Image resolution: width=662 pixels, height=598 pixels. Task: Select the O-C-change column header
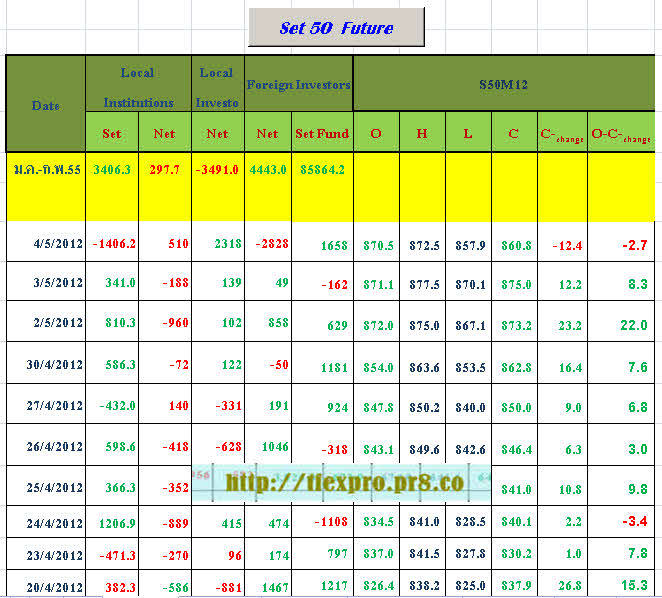[621, 133]
